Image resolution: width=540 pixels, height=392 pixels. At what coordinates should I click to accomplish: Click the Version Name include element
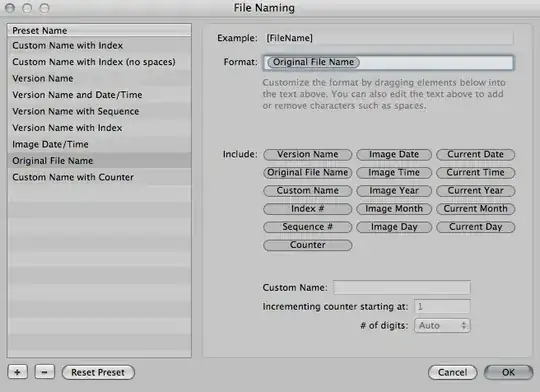[x=308, y=155]
